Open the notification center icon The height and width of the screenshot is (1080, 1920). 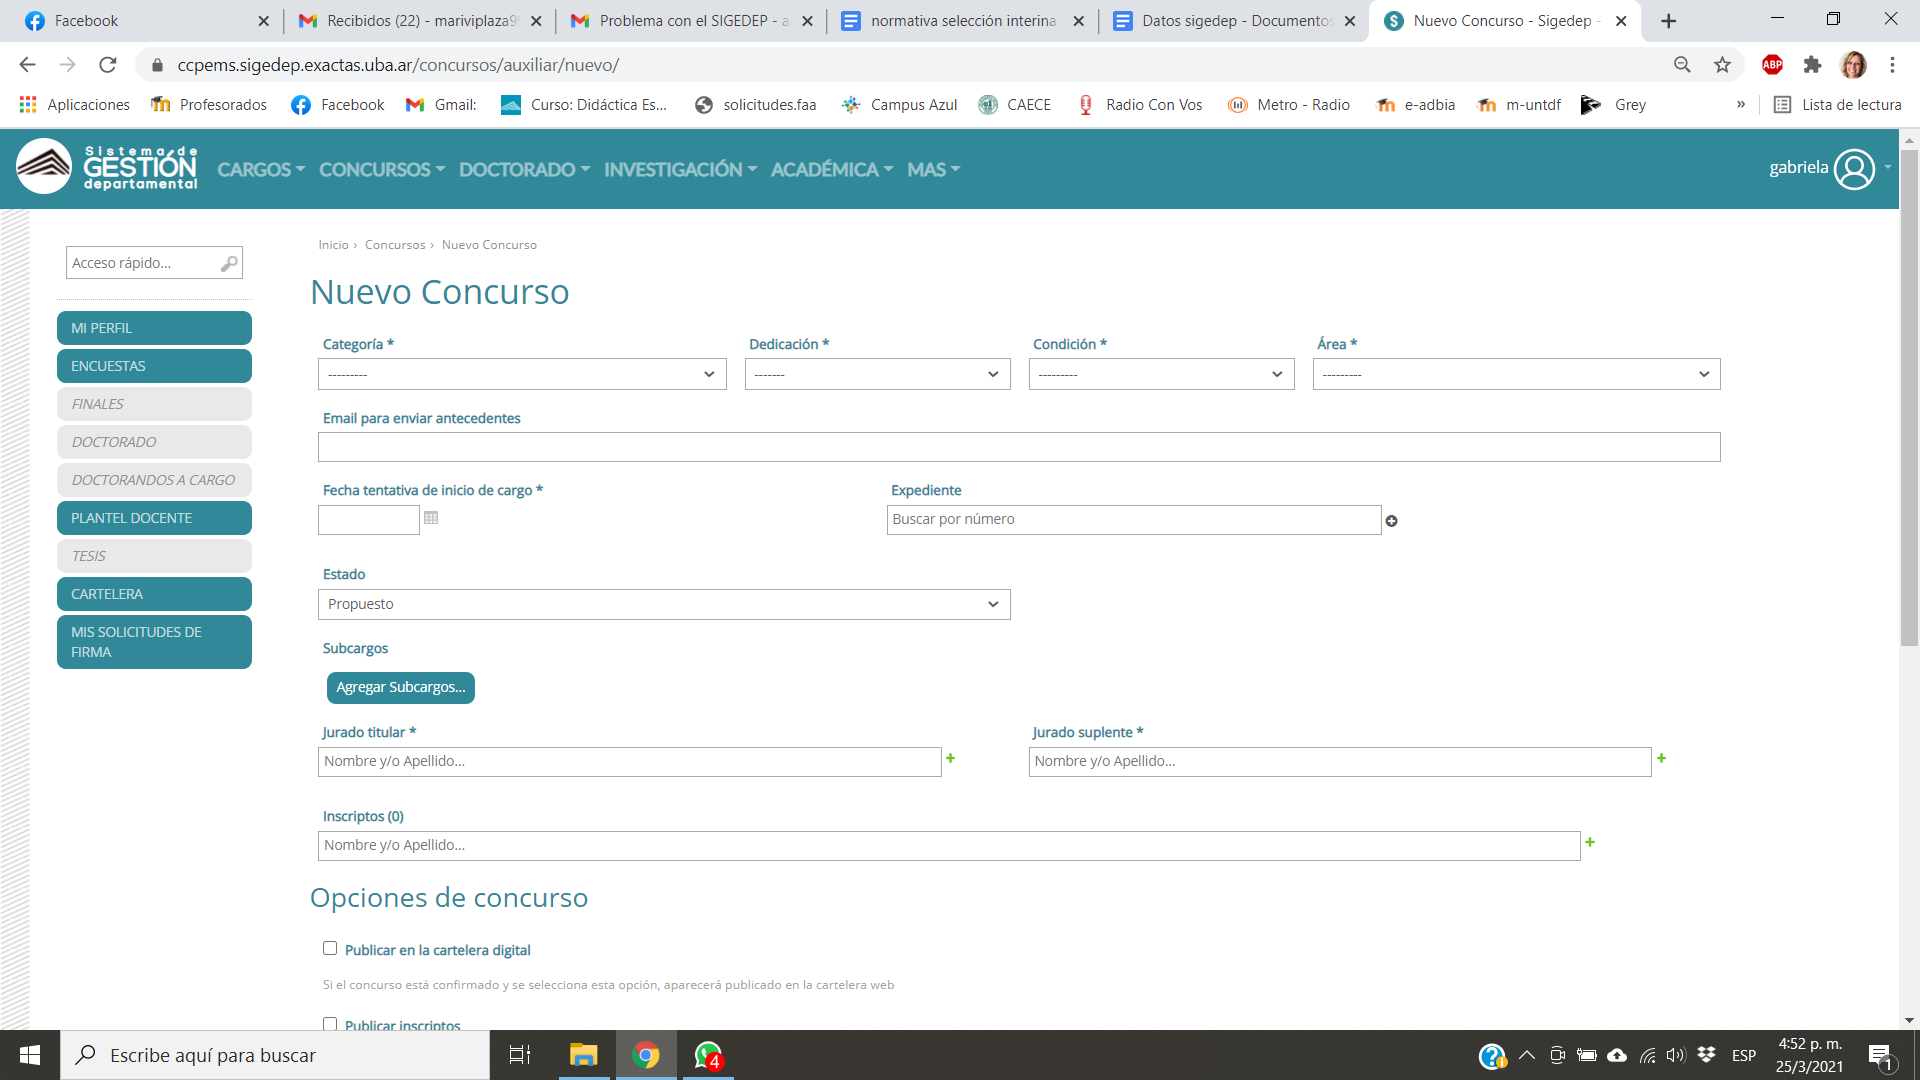pyautogui.click(x=1880, y=1056)
